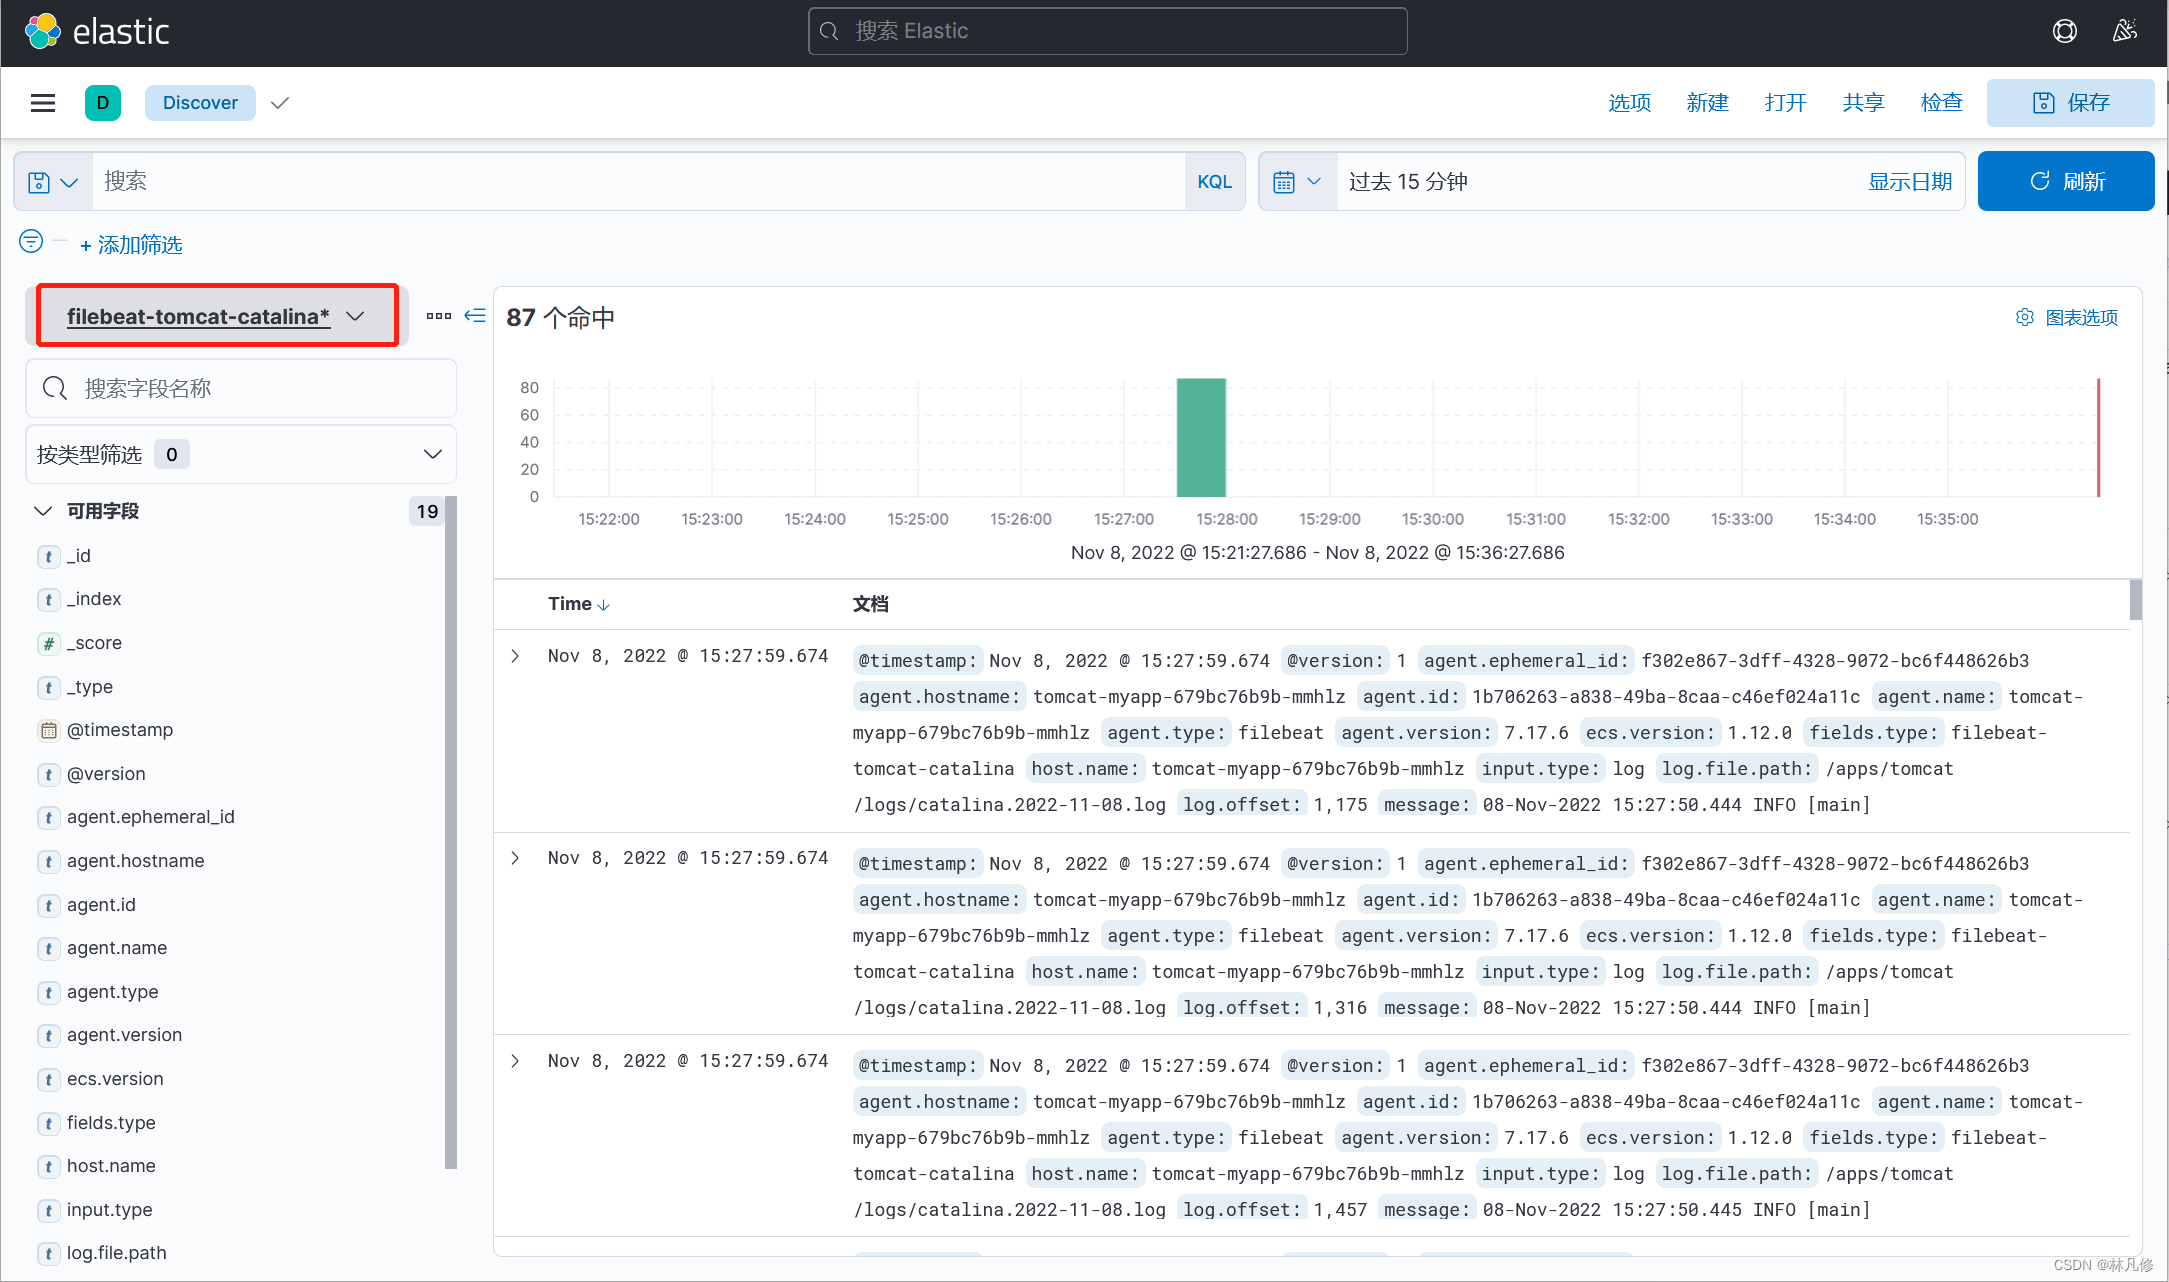The width and height of the screenshot is (2169, 1282).
Task: Open index pattern options three-squares icon
Action: coord(438,316)
